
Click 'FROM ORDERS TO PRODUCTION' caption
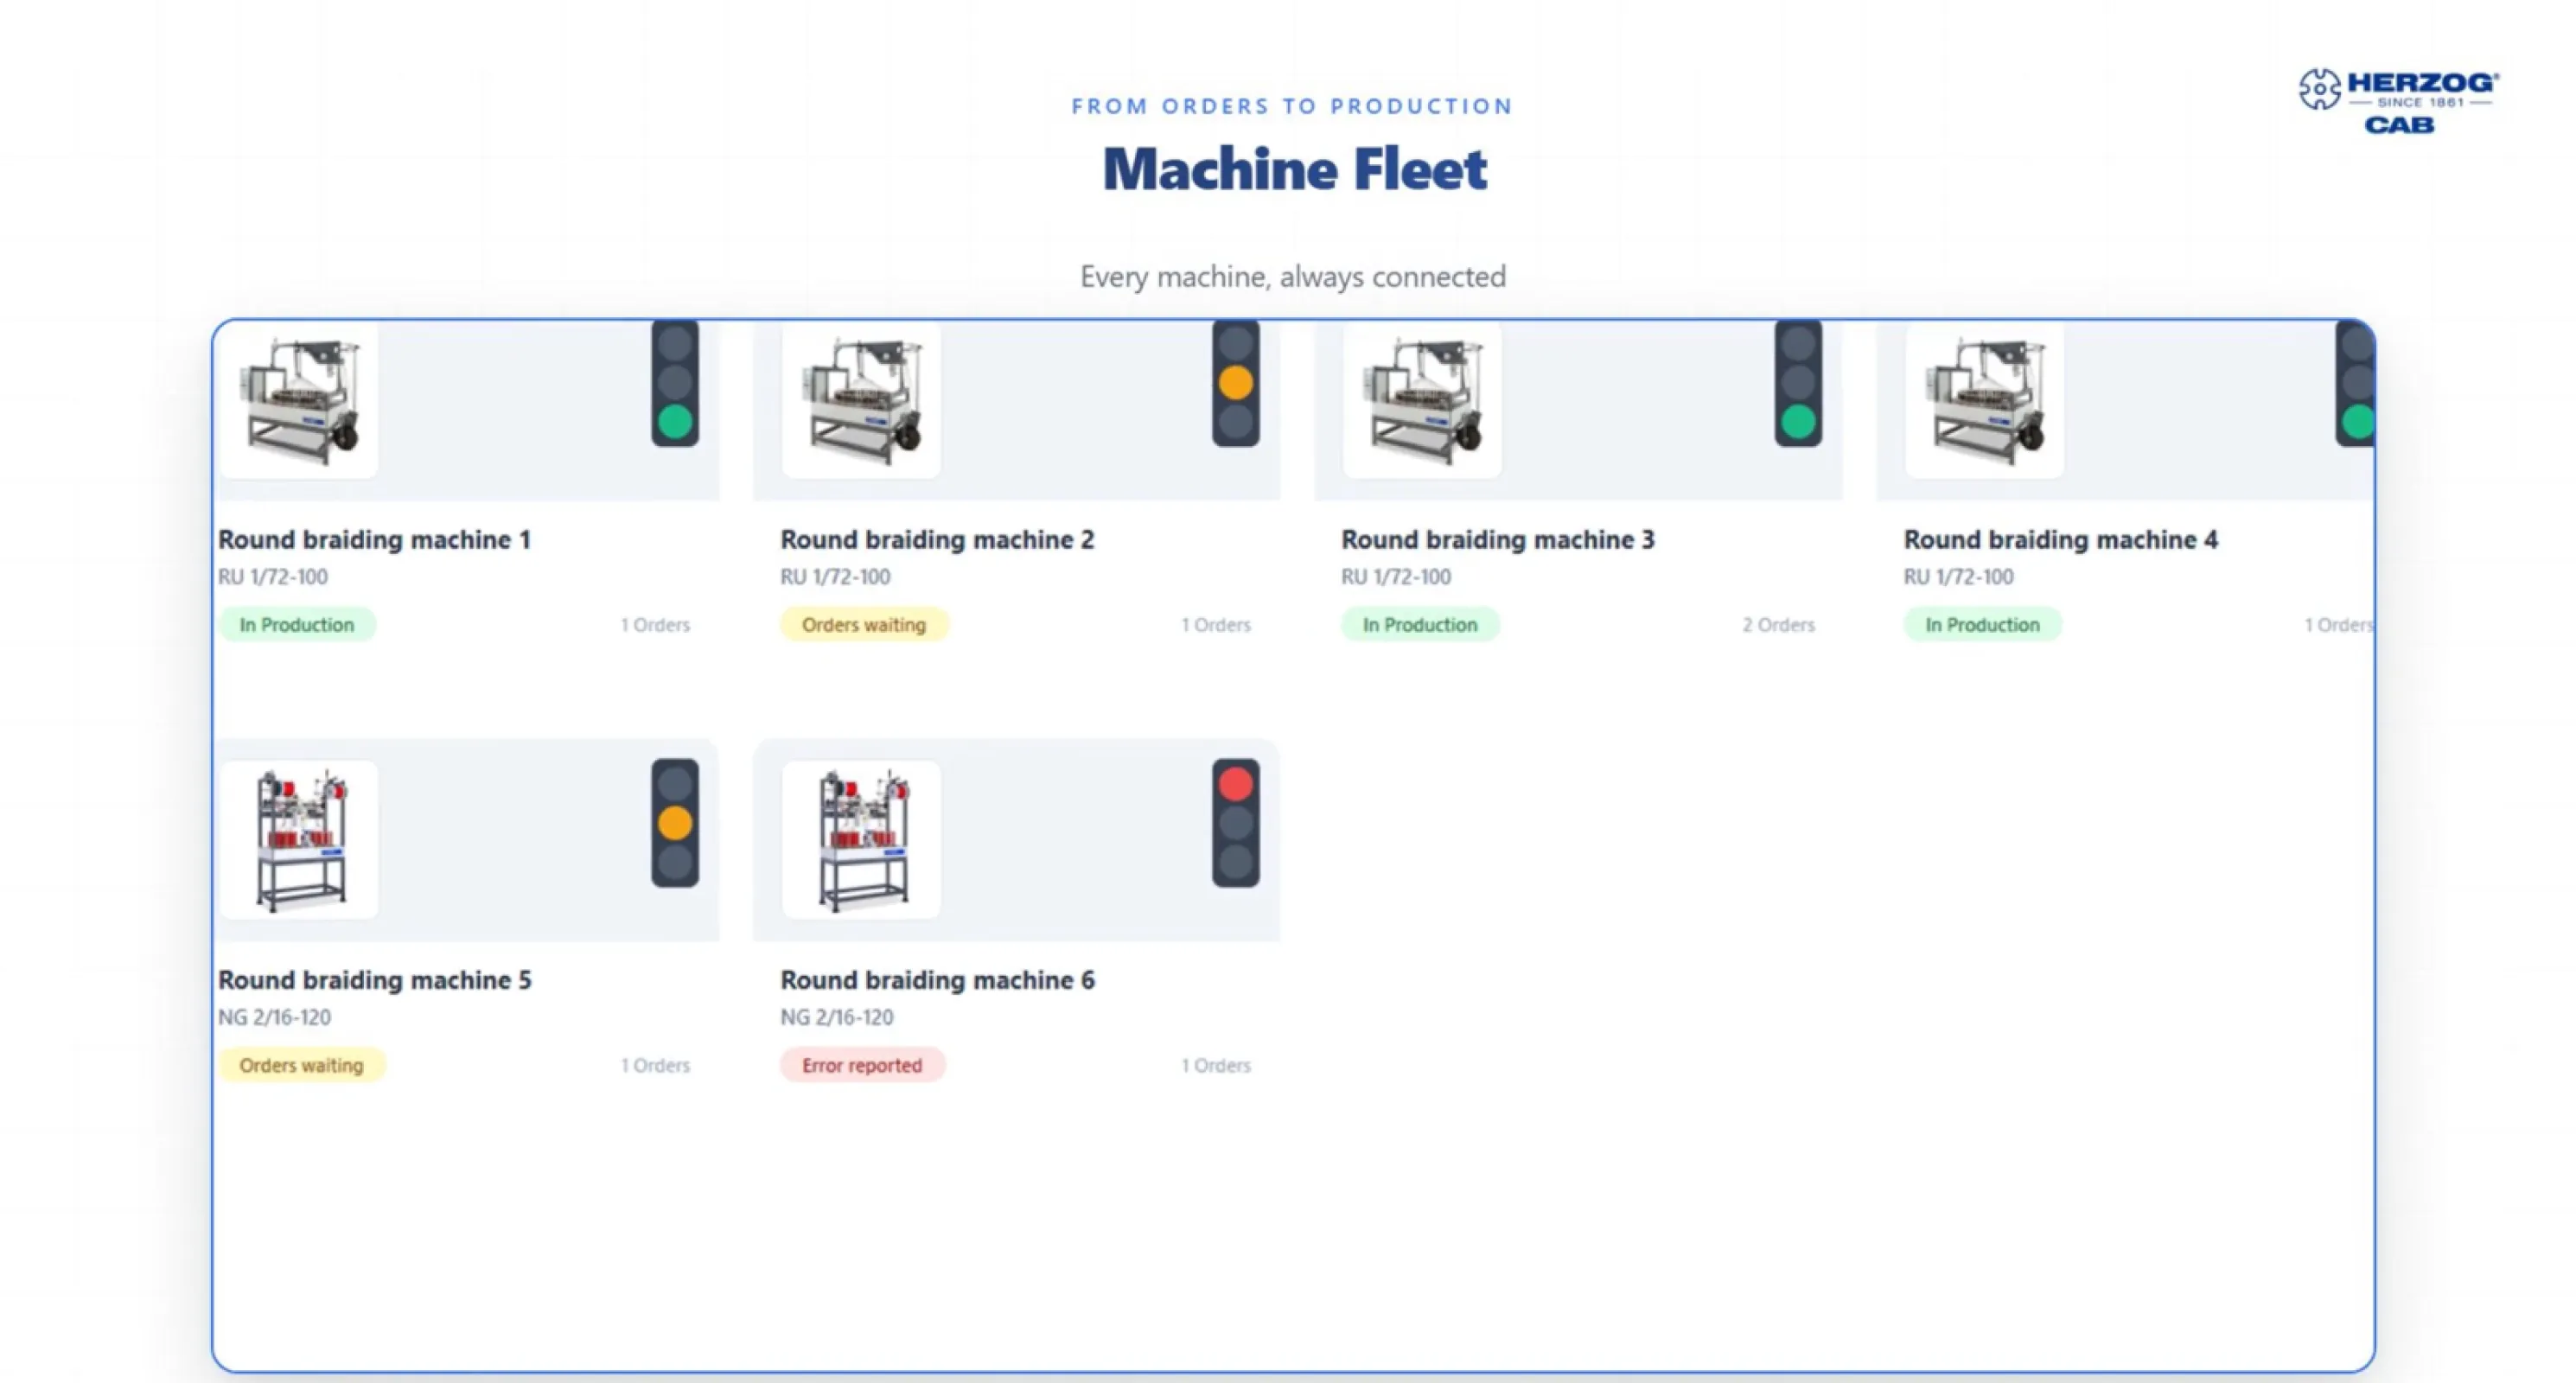click(1292, 106)
